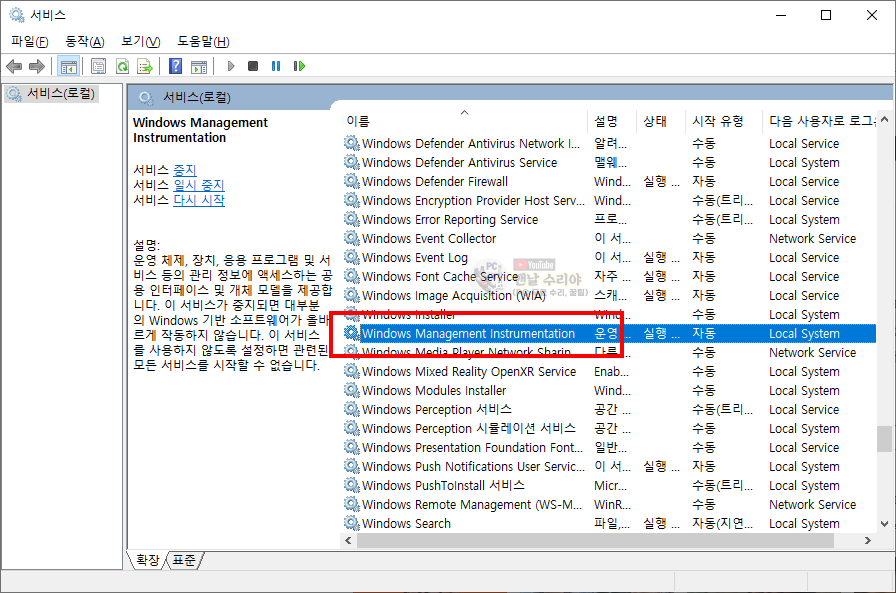This screenshot has height=593, width=896.
Task: Click the Restart service icon
Action: pos(299,66)
